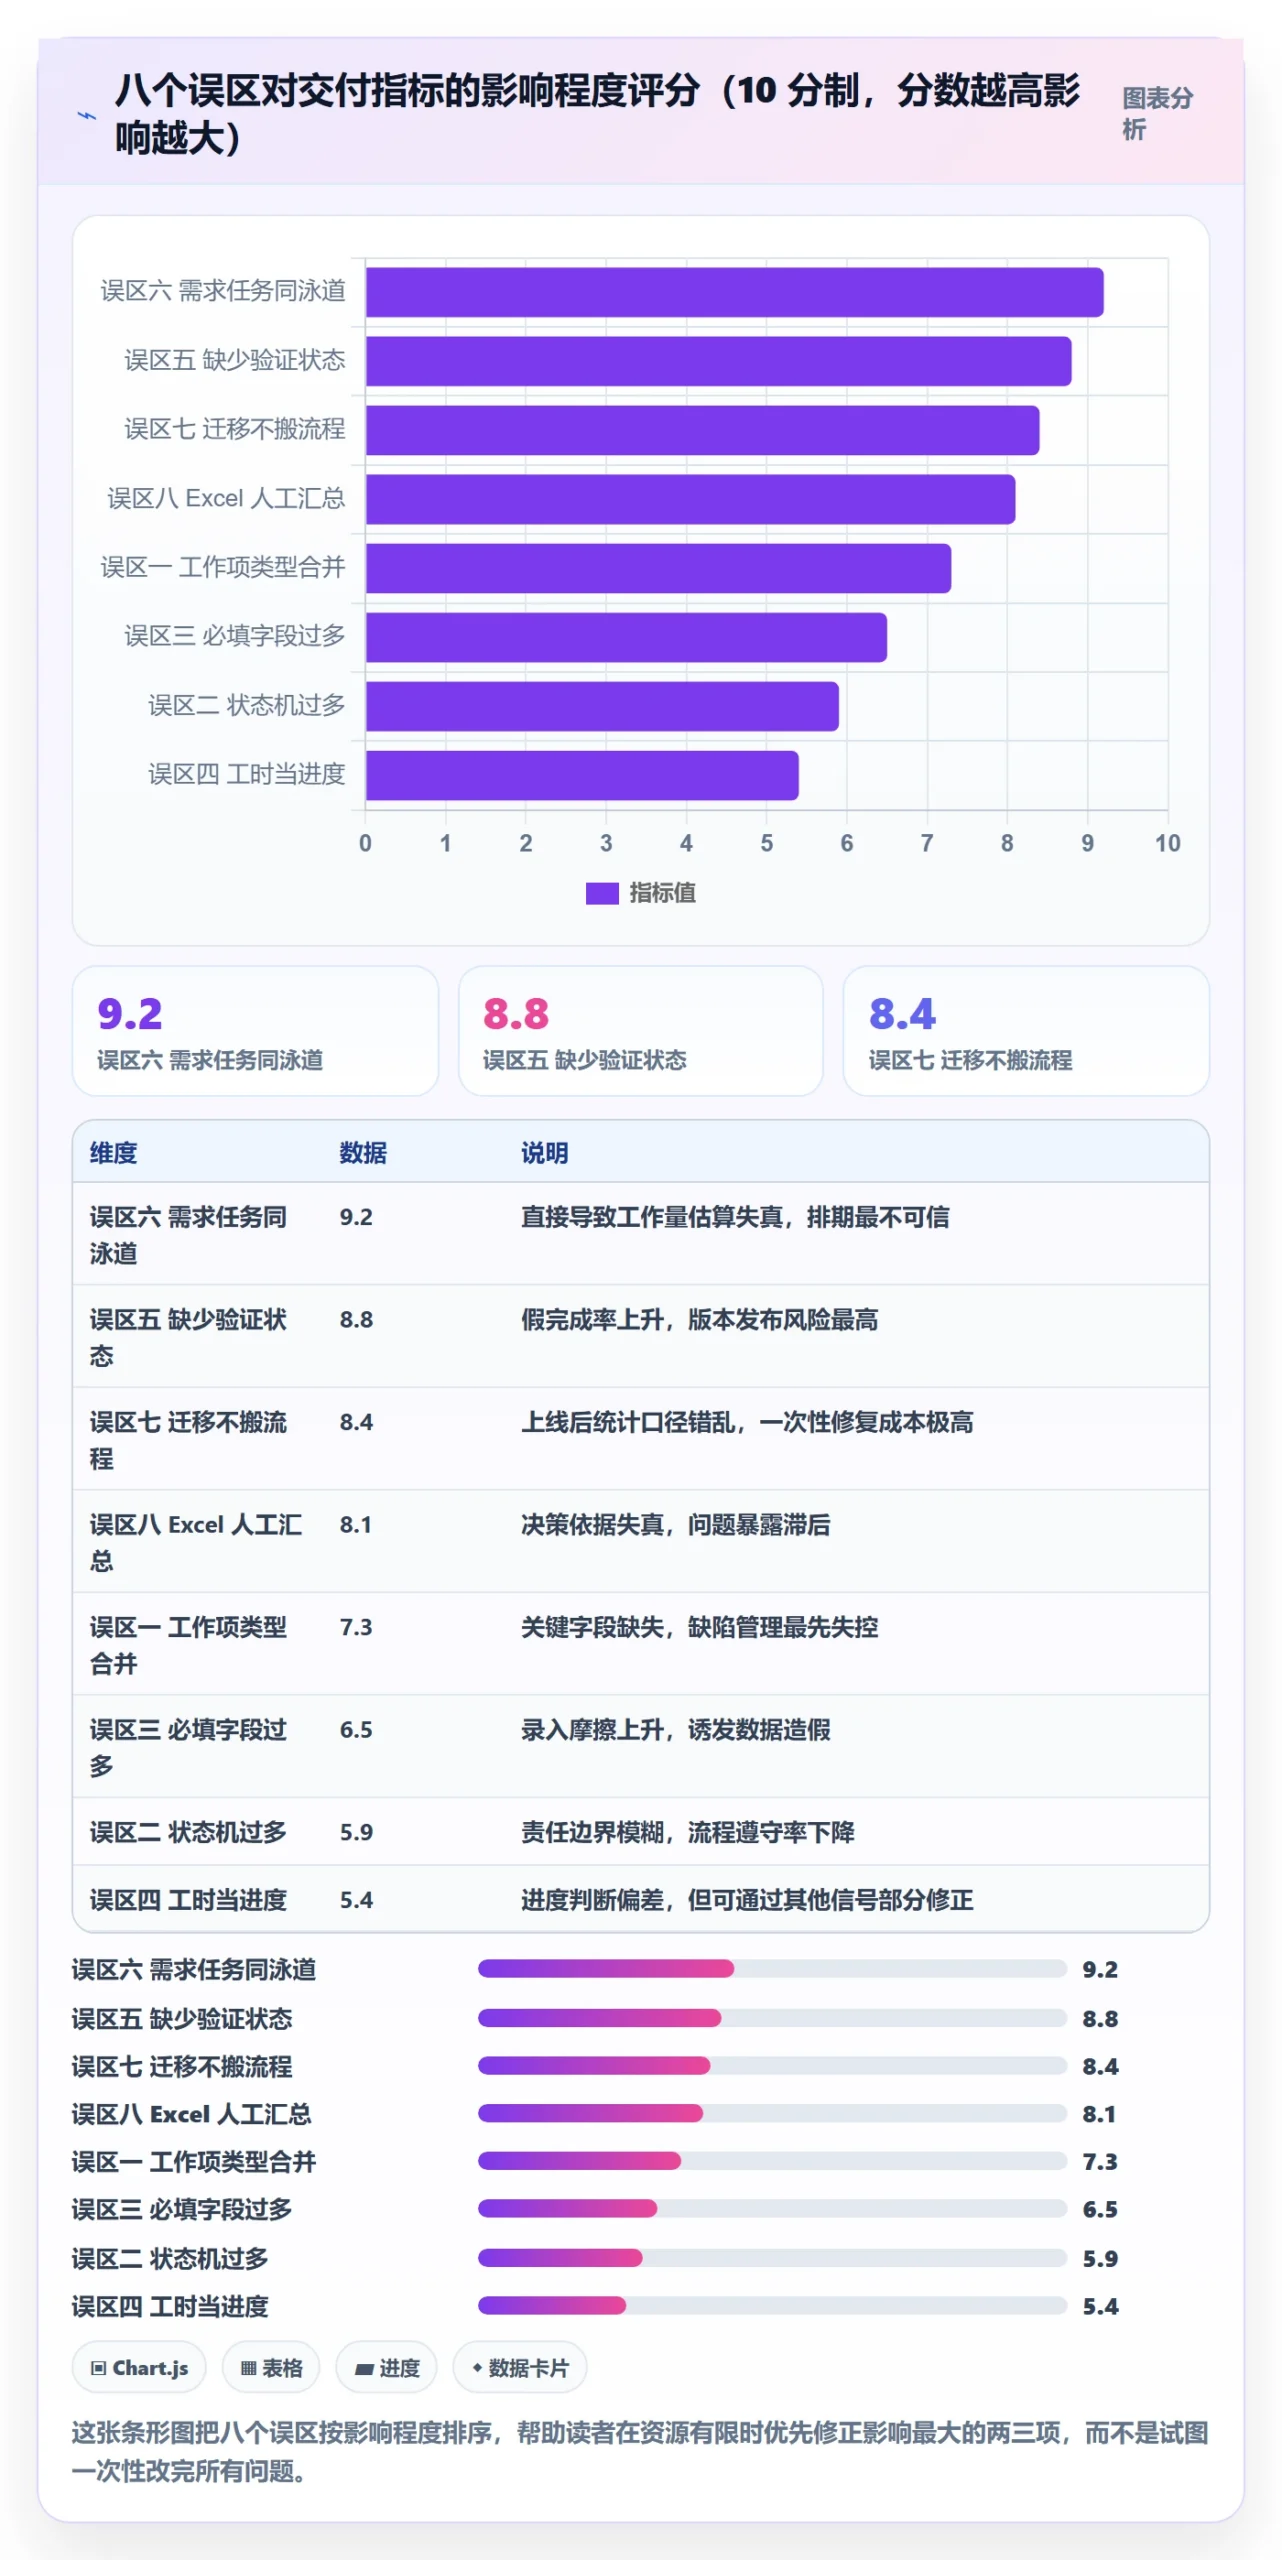This screenshot has width=1282, height=2560.
Task: Click the lightning icon beside the title
Action: pos(87,116)
